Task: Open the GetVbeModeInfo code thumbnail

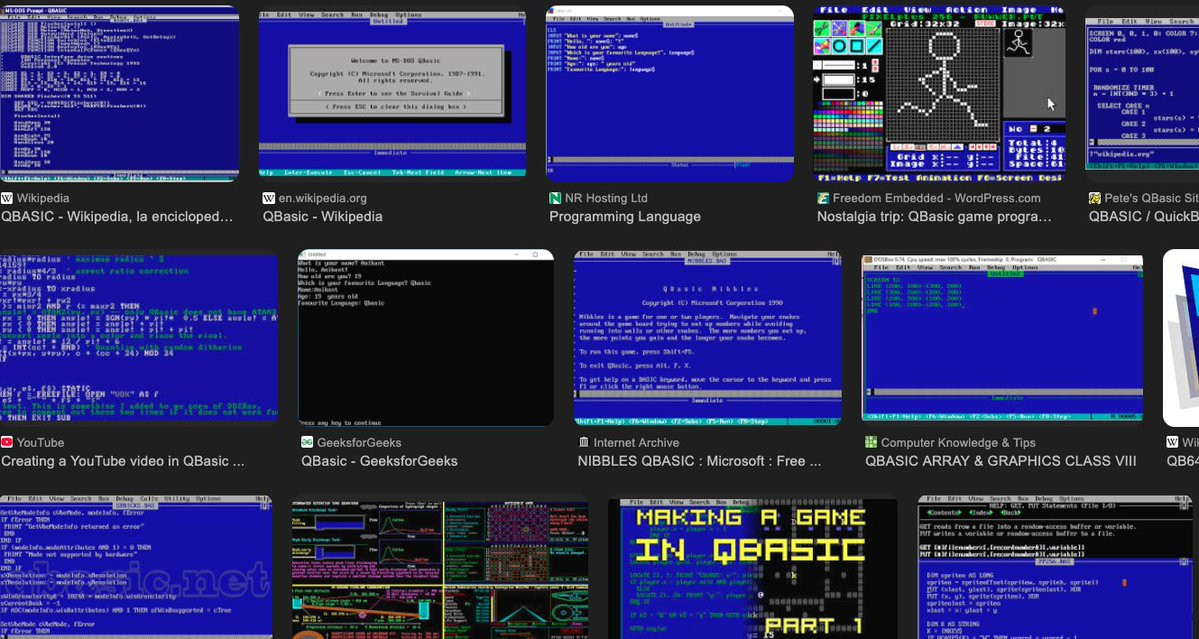Action: pos(136,566)
